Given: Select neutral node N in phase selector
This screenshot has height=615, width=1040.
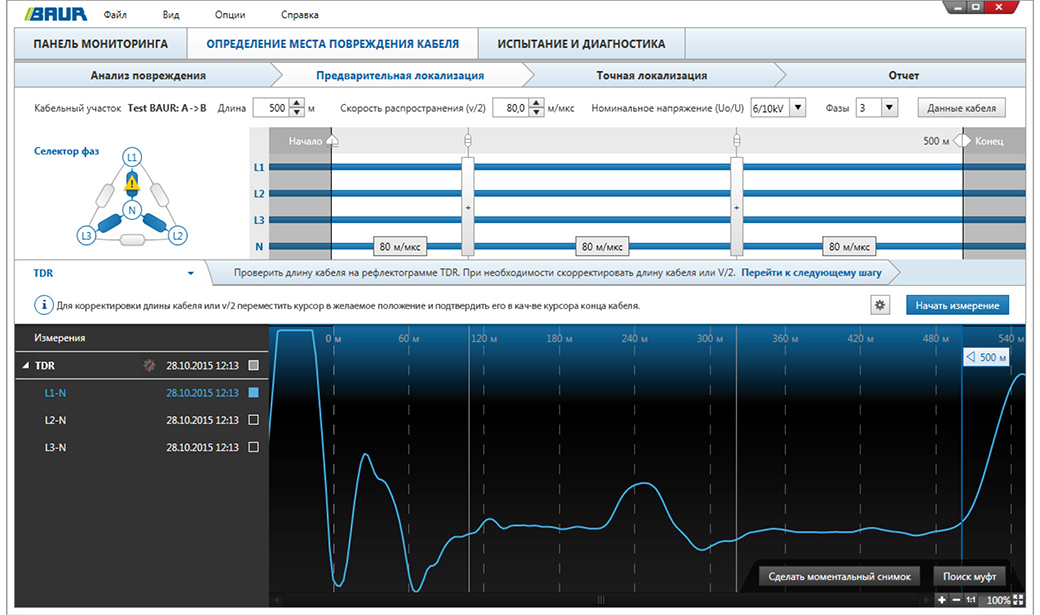Looking at the screenshot, I should click(132, 210).
